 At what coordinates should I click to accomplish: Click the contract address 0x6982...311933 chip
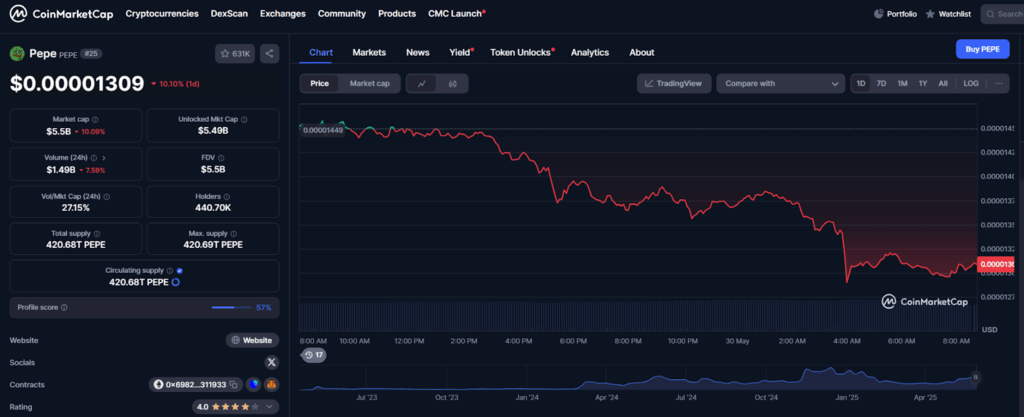pyautogui.click(x=196, y=385)
